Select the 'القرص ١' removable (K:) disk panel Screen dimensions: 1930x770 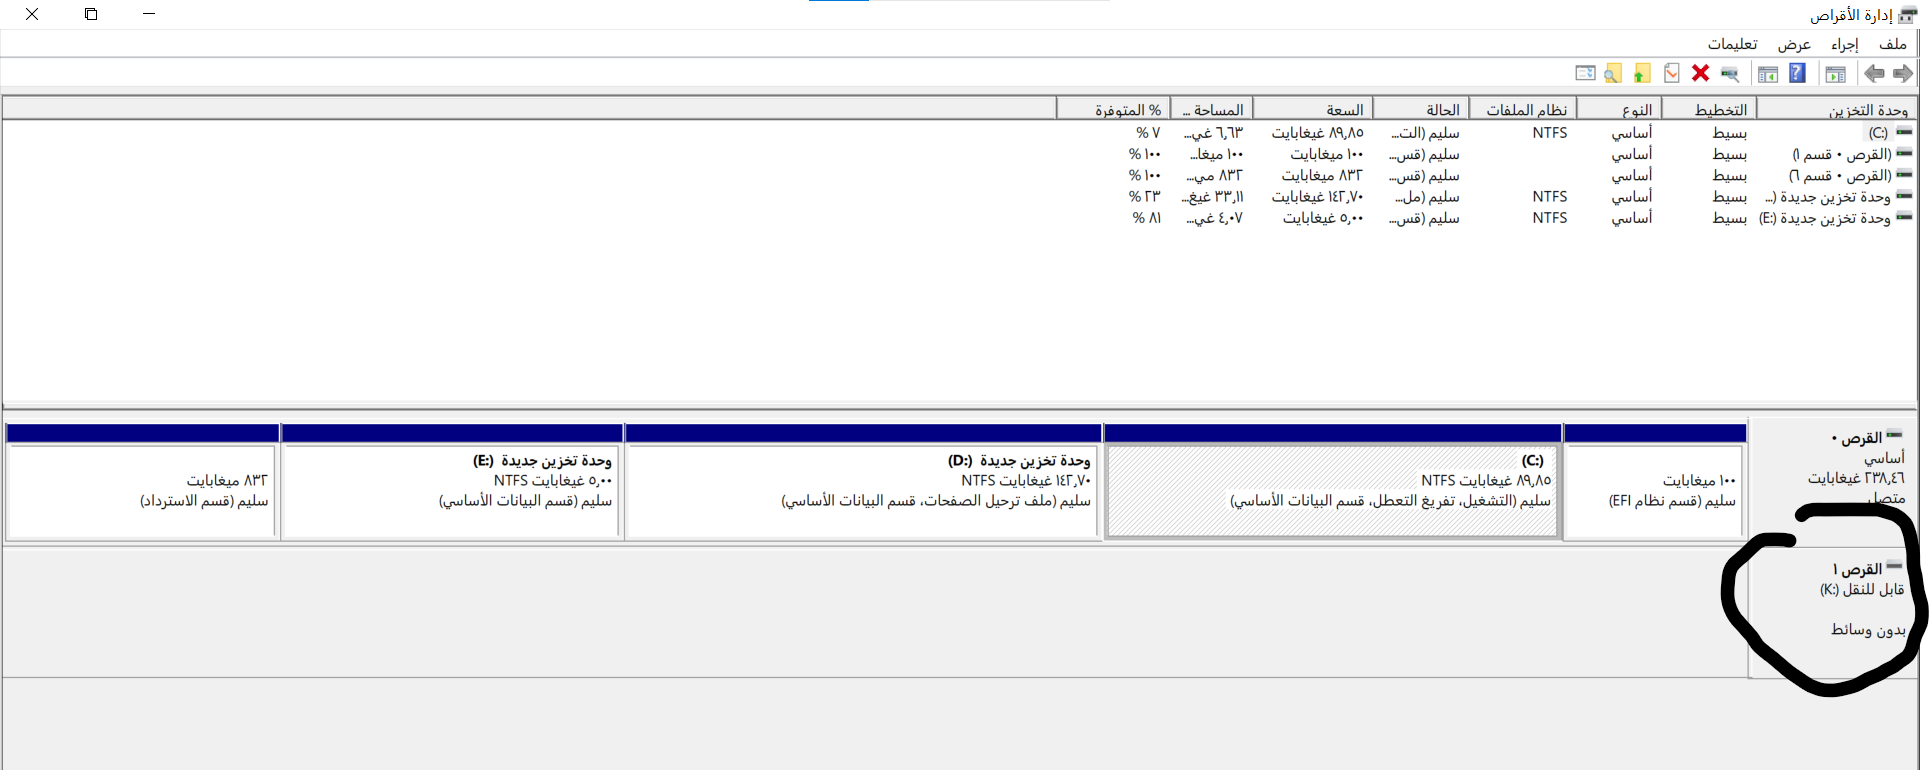[x=1831, y=612]
